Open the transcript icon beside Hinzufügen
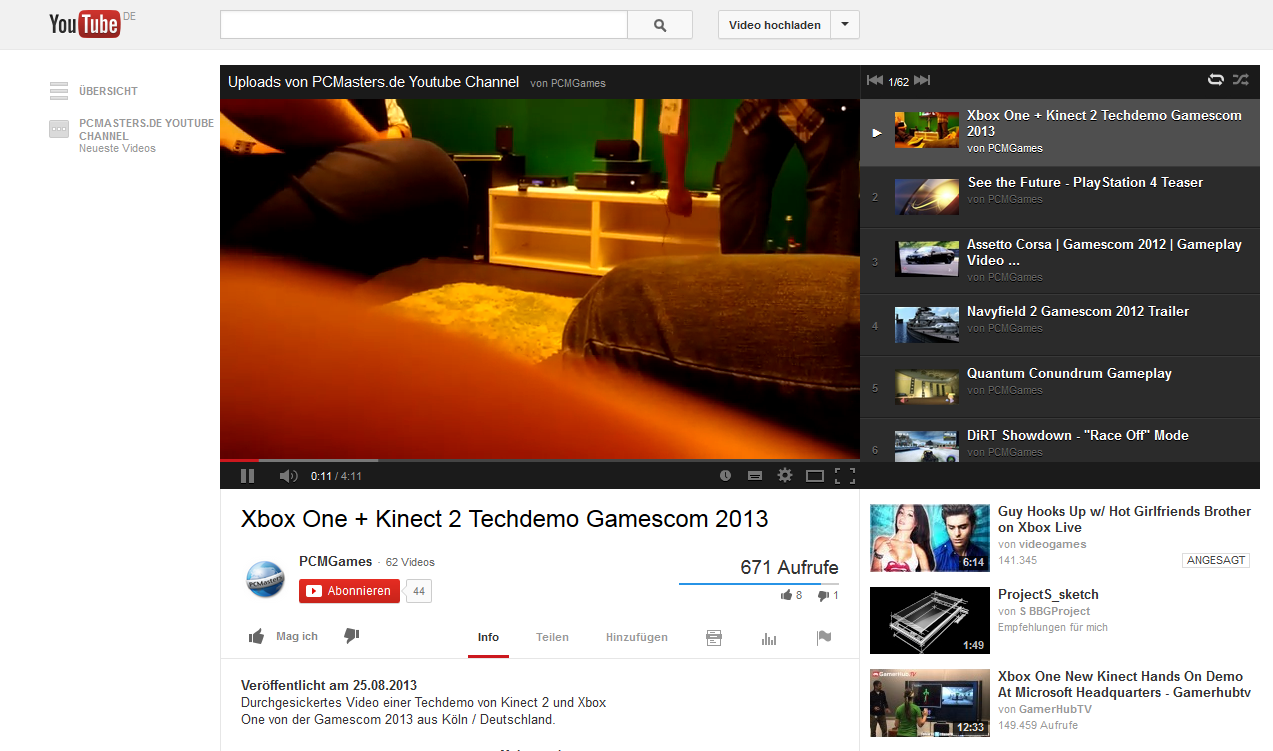The height and width of the screenshot is (751, 1273). coord(714,638)
